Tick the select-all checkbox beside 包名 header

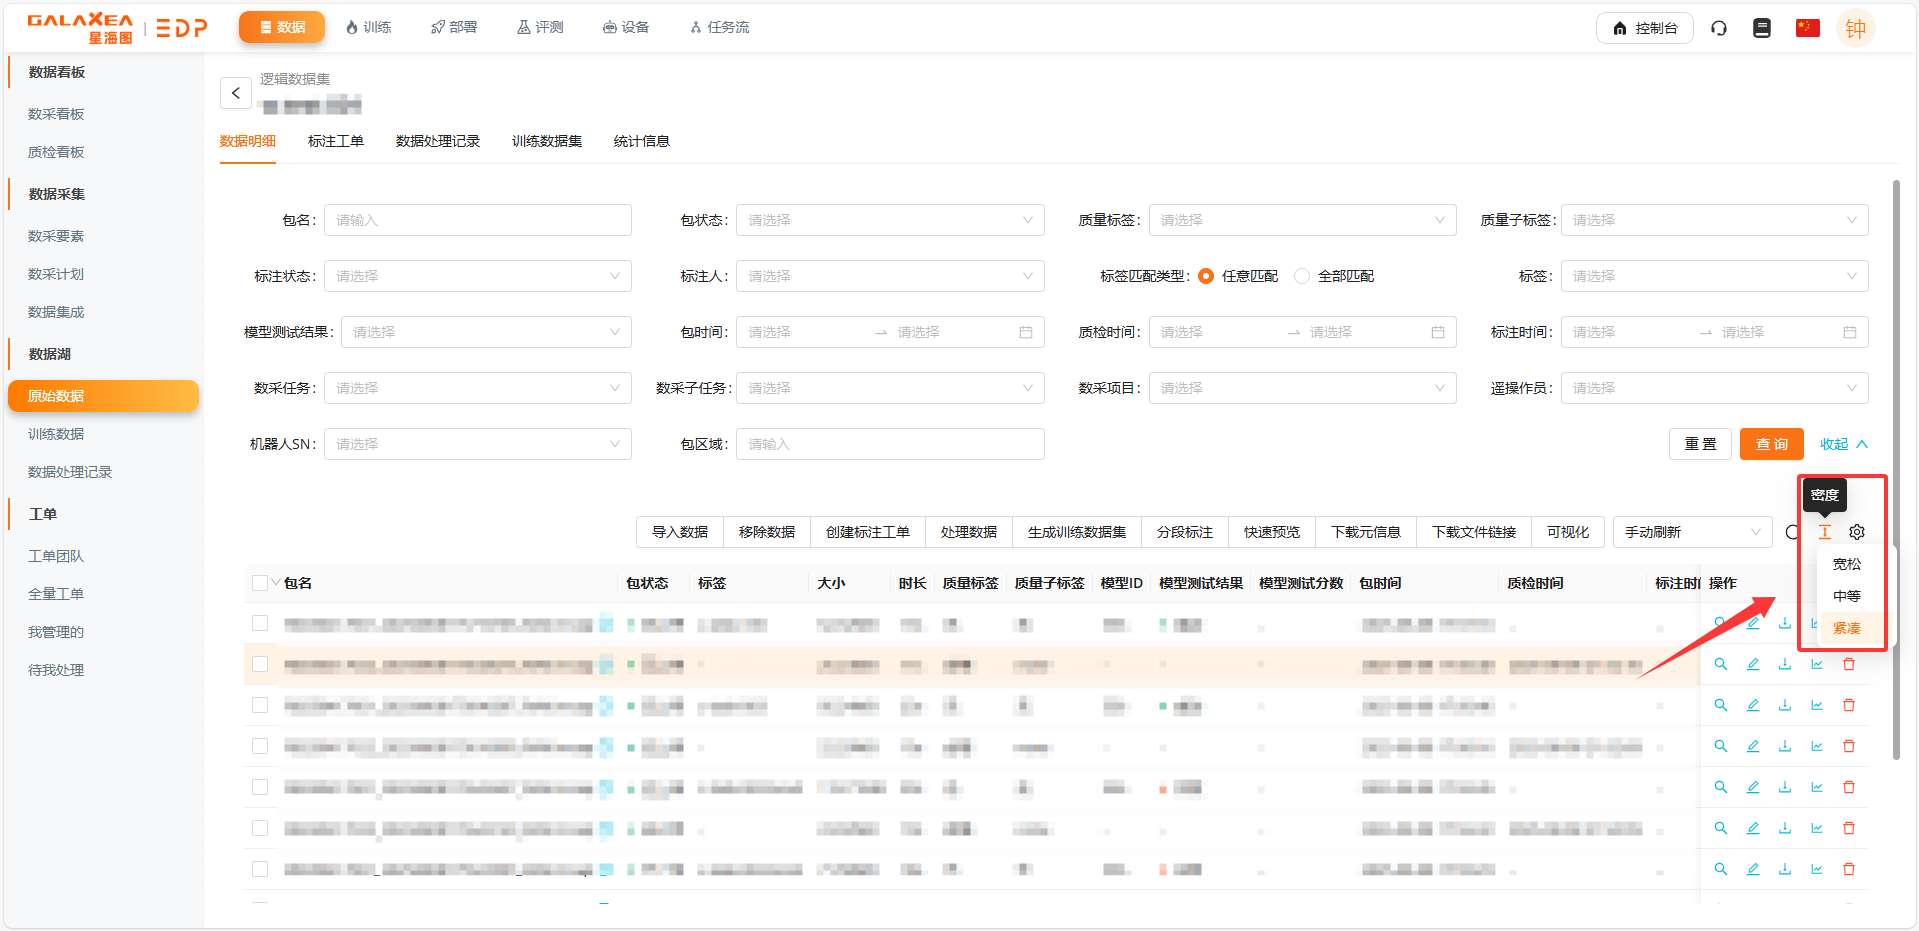pos(260,583)
